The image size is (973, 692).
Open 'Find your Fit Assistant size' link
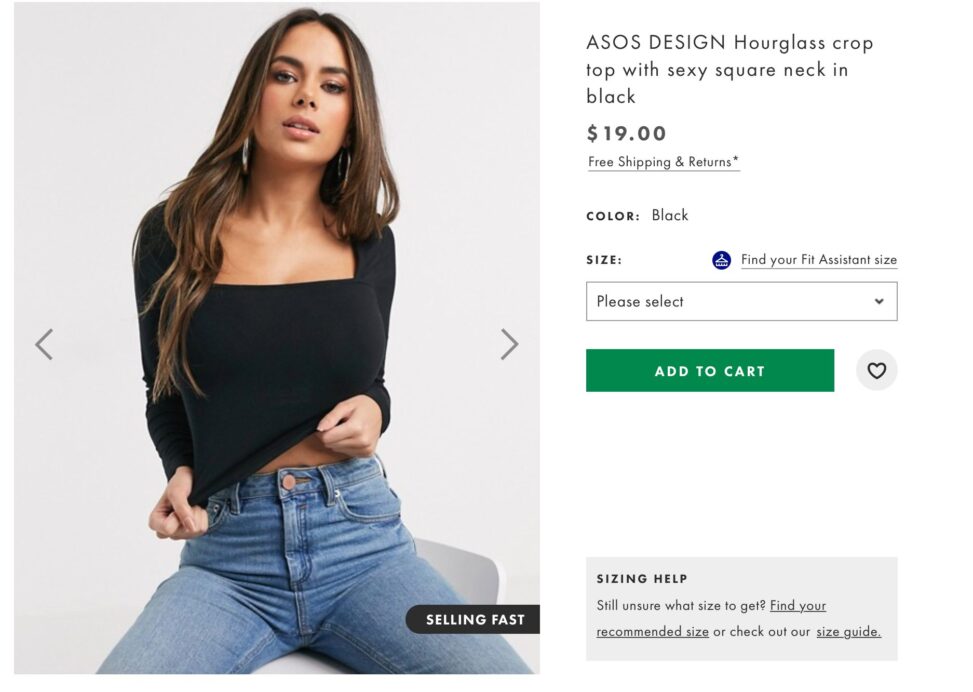[818, 259]
